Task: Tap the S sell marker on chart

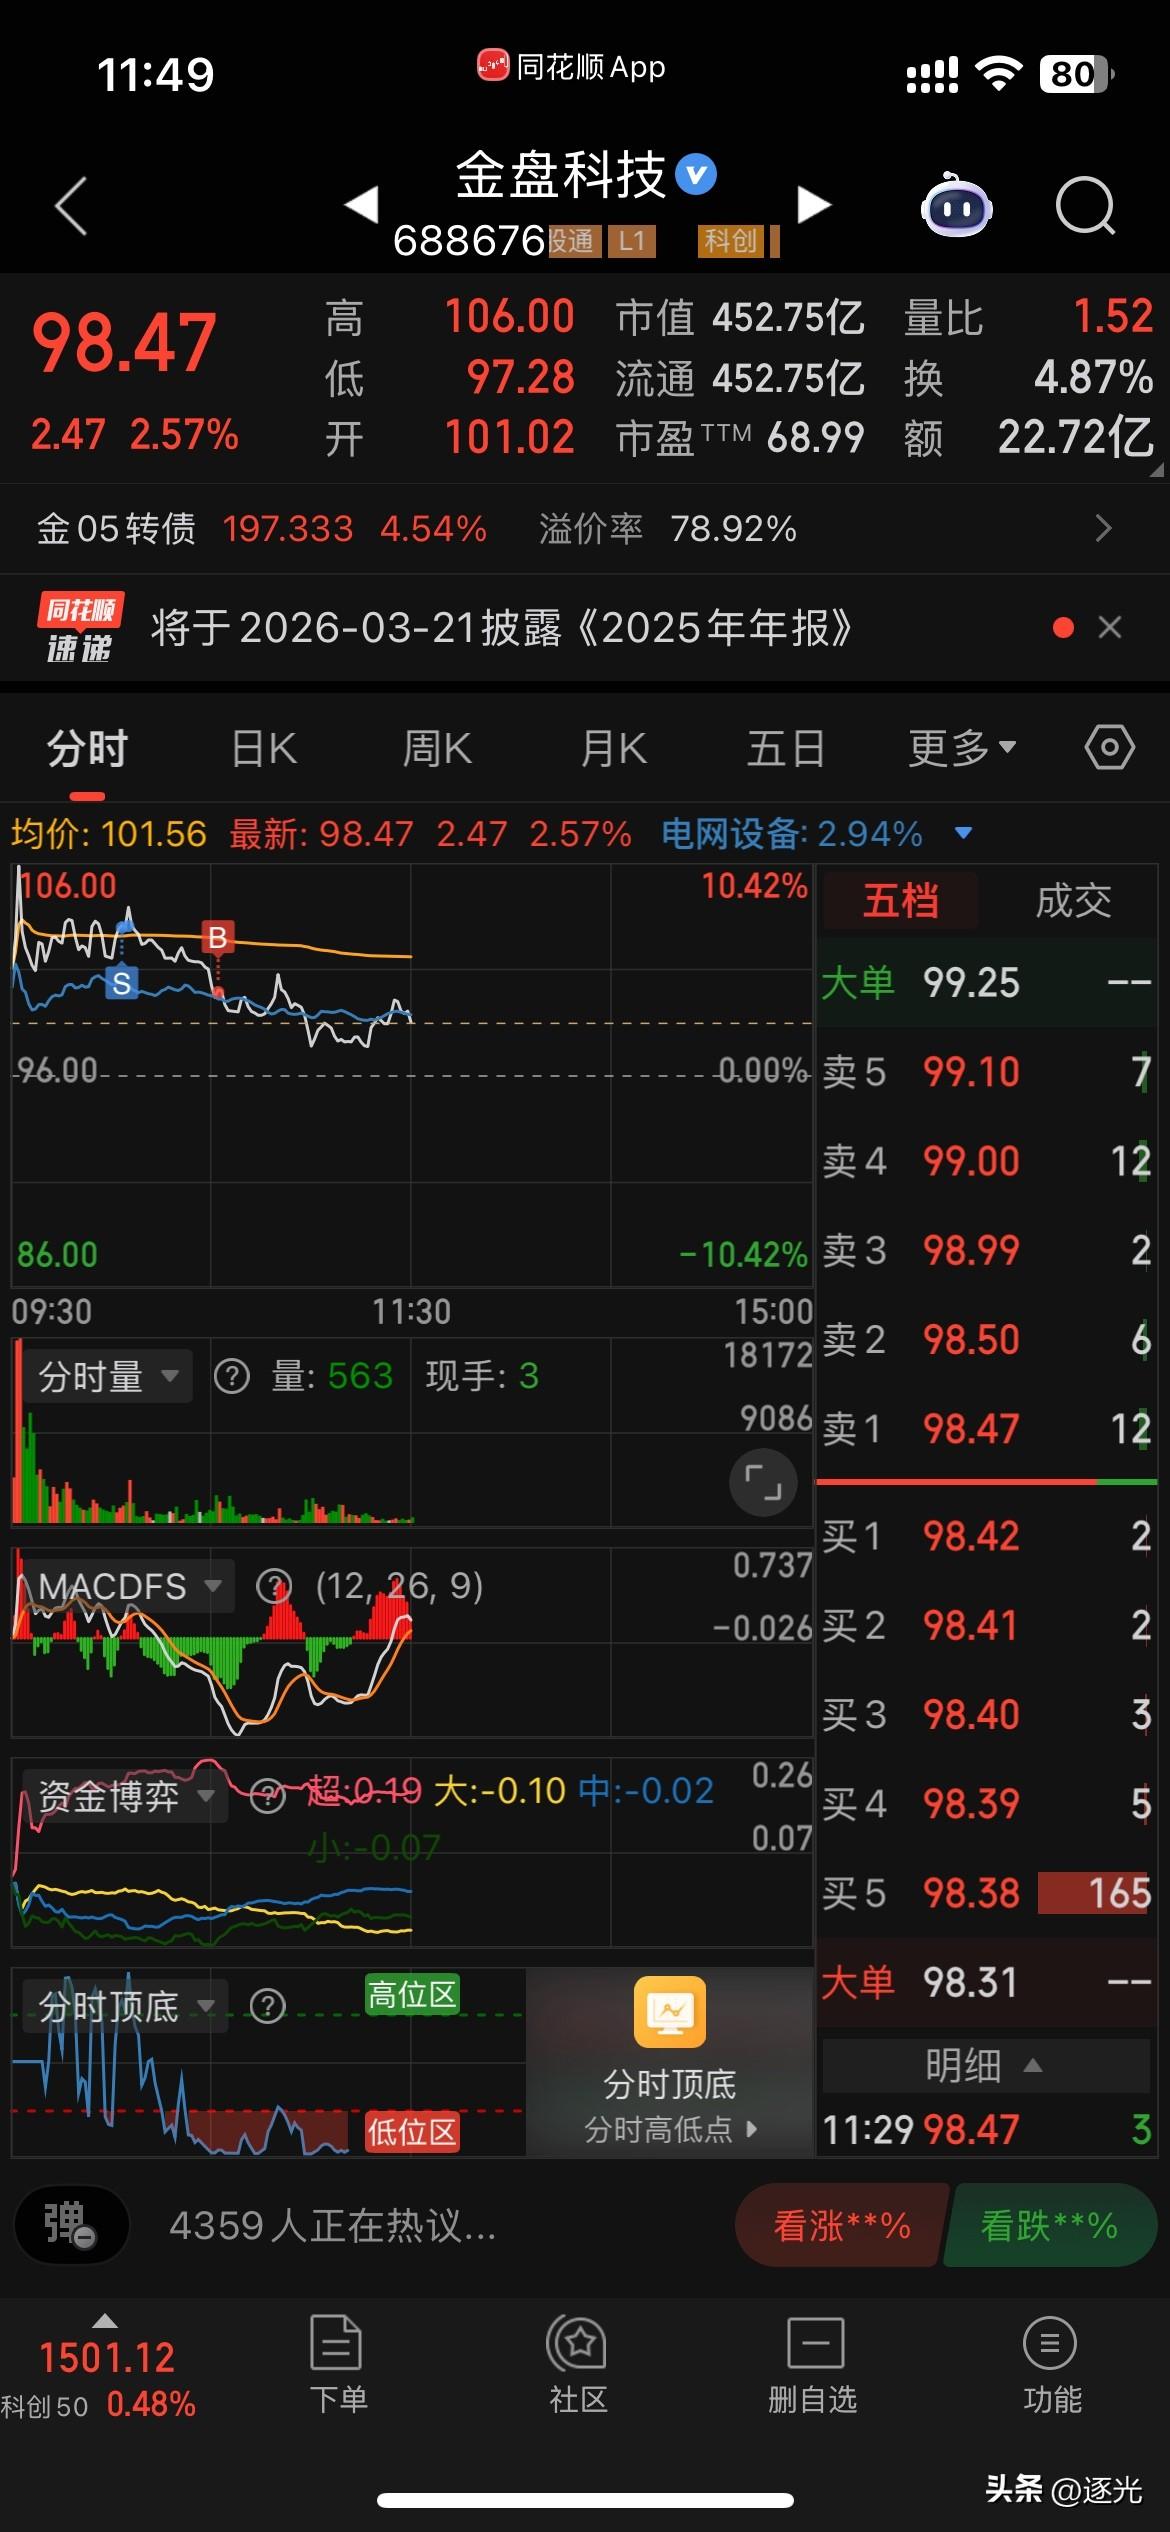Action: coord(121,983)
